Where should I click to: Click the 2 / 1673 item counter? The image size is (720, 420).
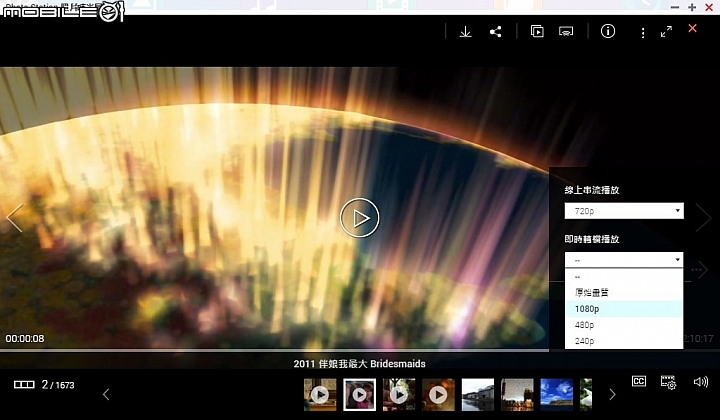coord(58,385)
